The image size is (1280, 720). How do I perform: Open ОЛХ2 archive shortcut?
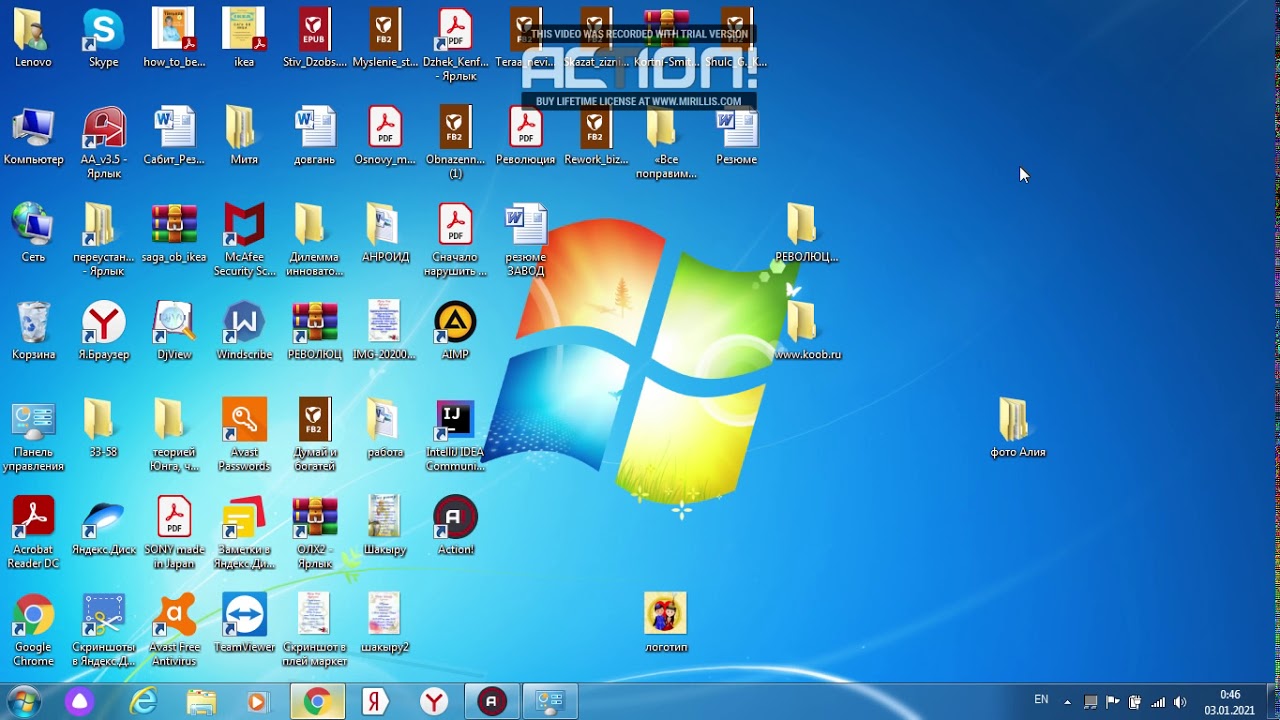point(314,532)
